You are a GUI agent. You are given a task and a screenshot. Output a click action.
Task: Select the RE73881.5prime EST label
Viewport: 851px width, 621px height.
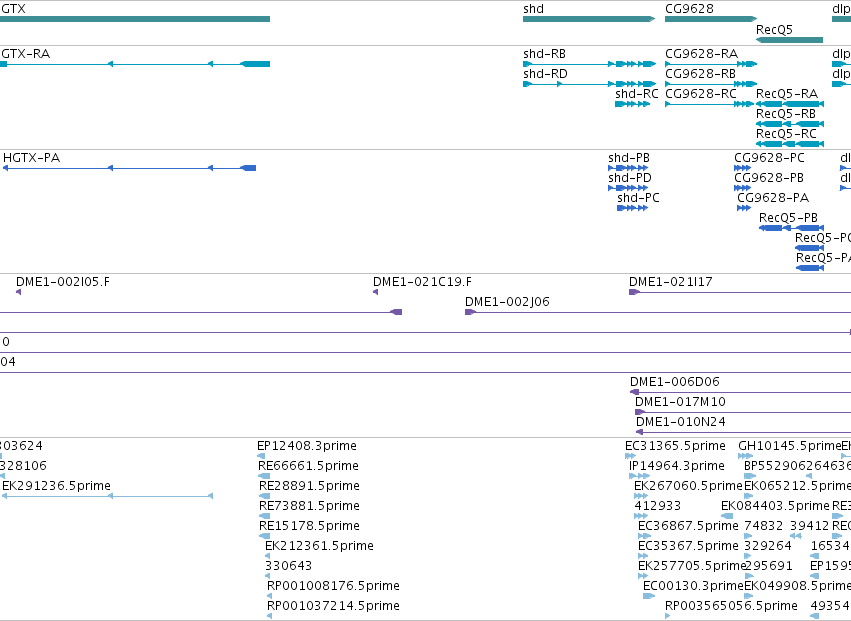pyautogui.click(x=309, y=506)
